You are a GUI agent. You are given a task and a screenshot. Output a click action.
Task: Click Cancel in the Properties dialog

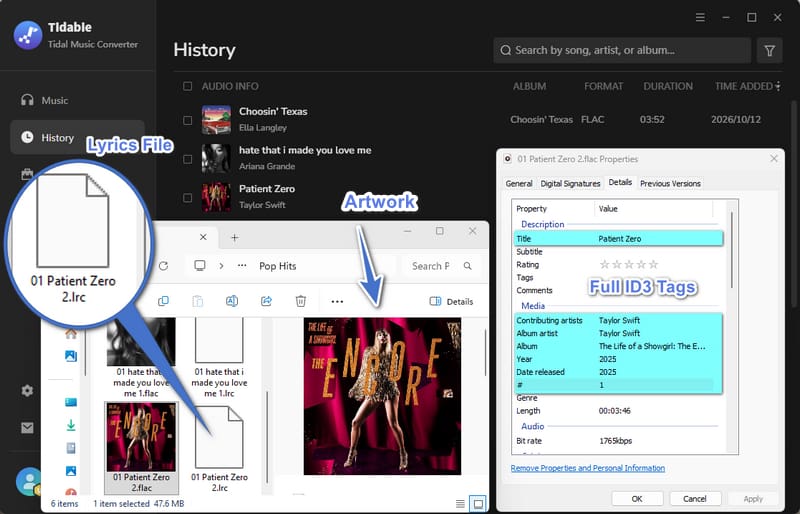pos(694,499)
